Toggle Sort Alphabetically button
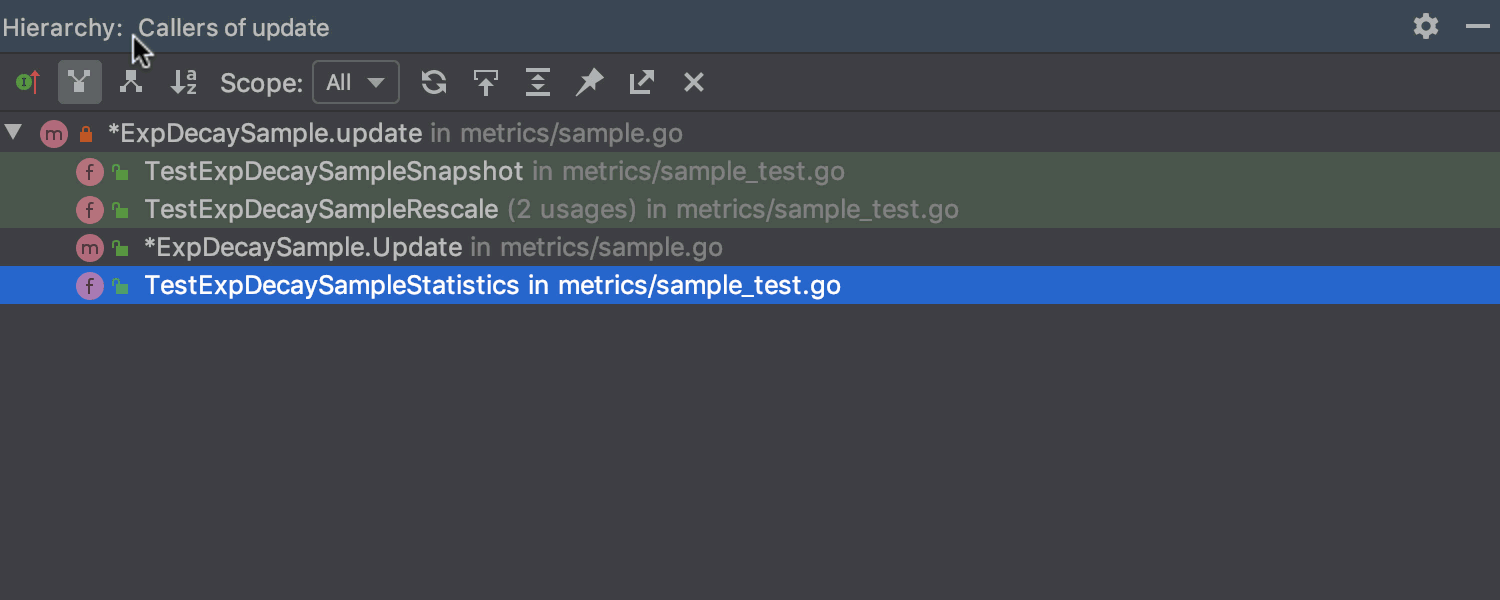The width and height of the screenshot is (1500, 600). pyautogui.click(x=184, y=82)
